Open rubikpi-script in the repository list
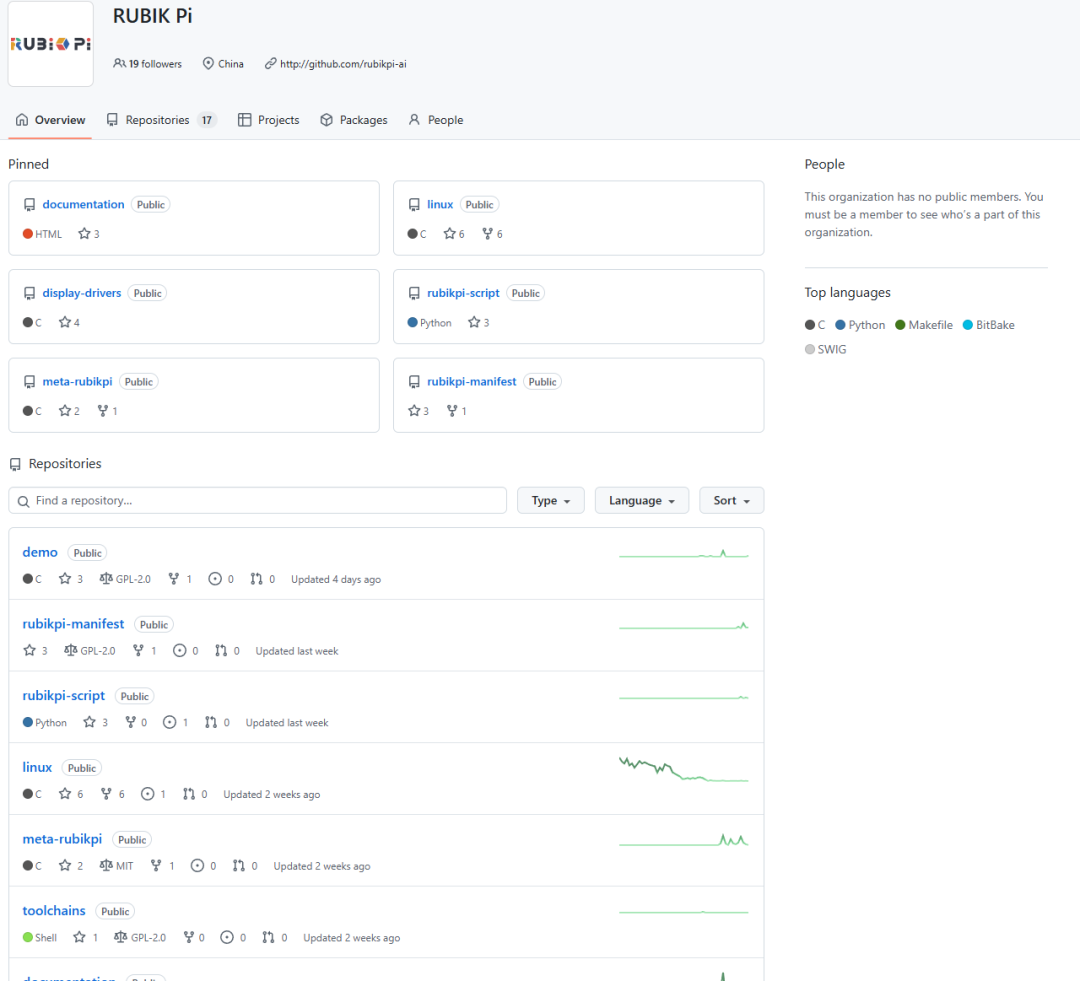The image size is (1080, 981). (x=63, y=695)
